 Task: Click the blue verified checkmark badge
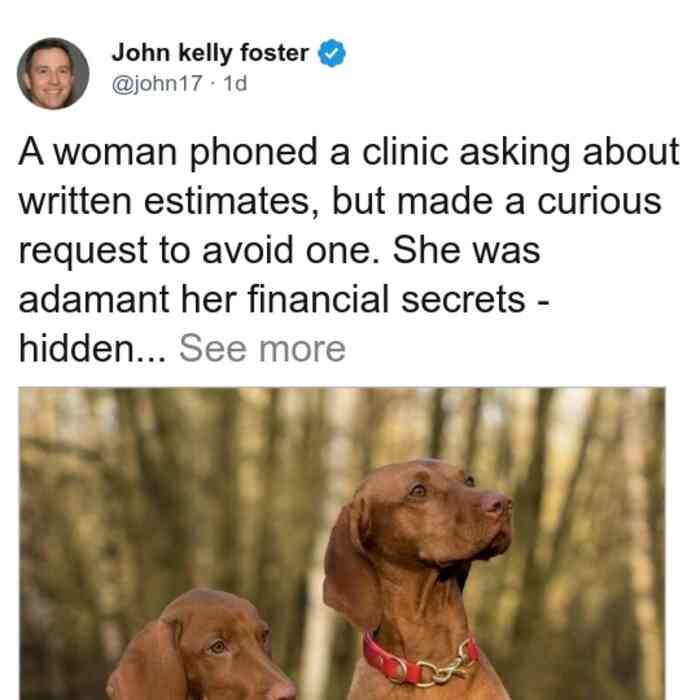[331, 53]
